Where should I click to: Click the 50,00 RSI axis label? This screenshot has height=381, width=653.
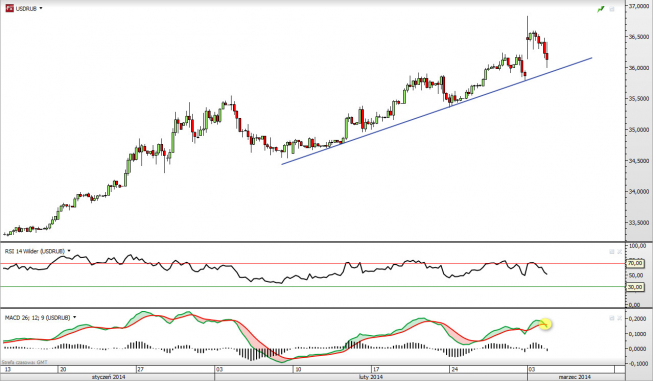[x=636, y=275]
